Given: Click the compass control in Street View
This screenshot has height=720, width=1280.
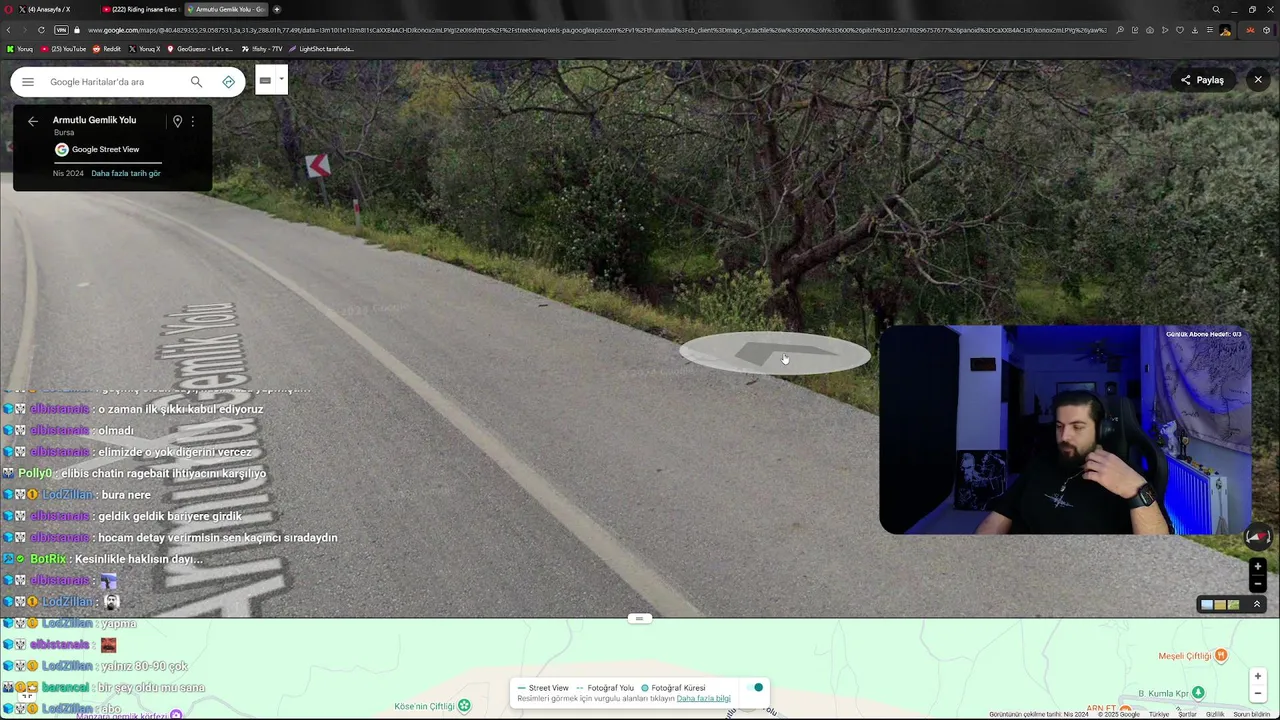Looking at the screenshot, I should point(1258,537).
